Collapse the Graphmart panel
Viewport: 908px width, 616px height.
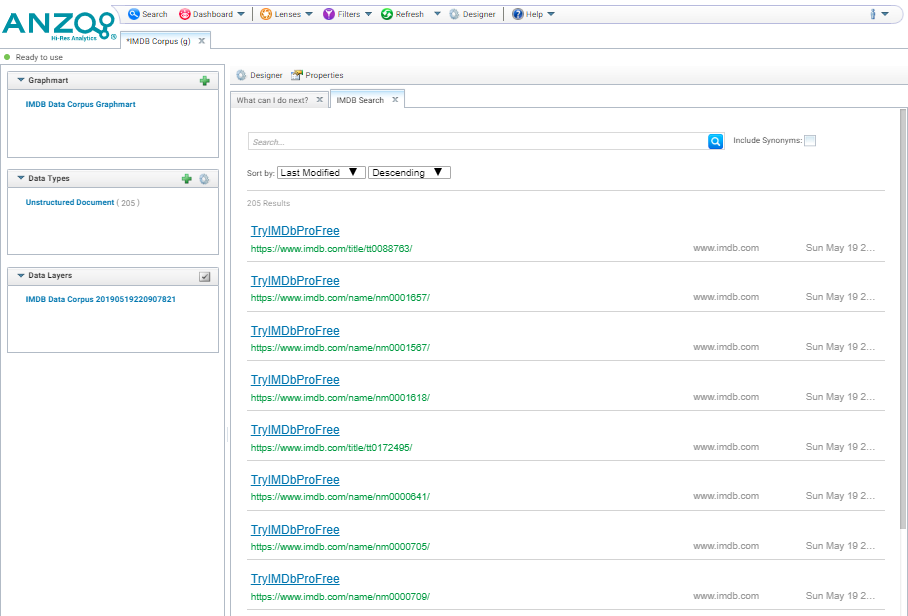[x=21, y=80]
